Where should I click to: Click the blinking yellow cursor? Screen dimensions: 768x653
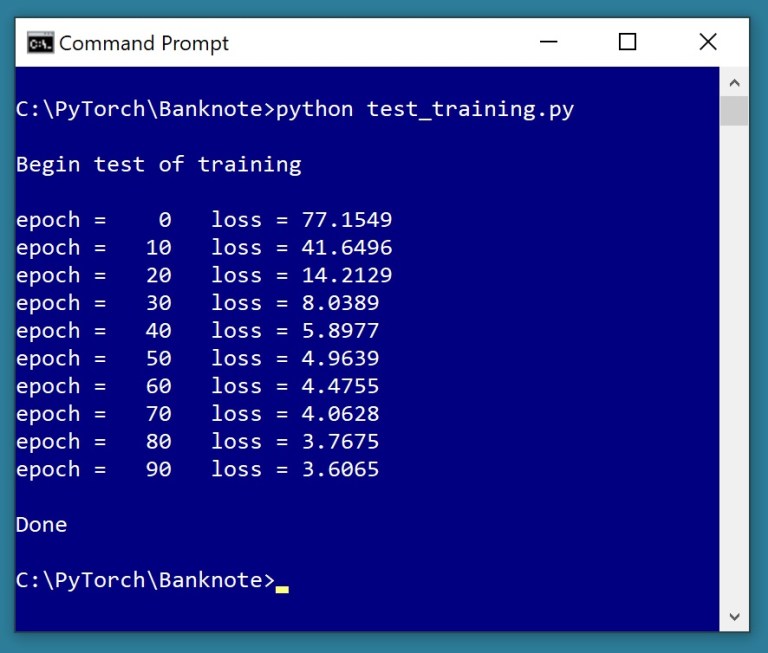[282, 590]
